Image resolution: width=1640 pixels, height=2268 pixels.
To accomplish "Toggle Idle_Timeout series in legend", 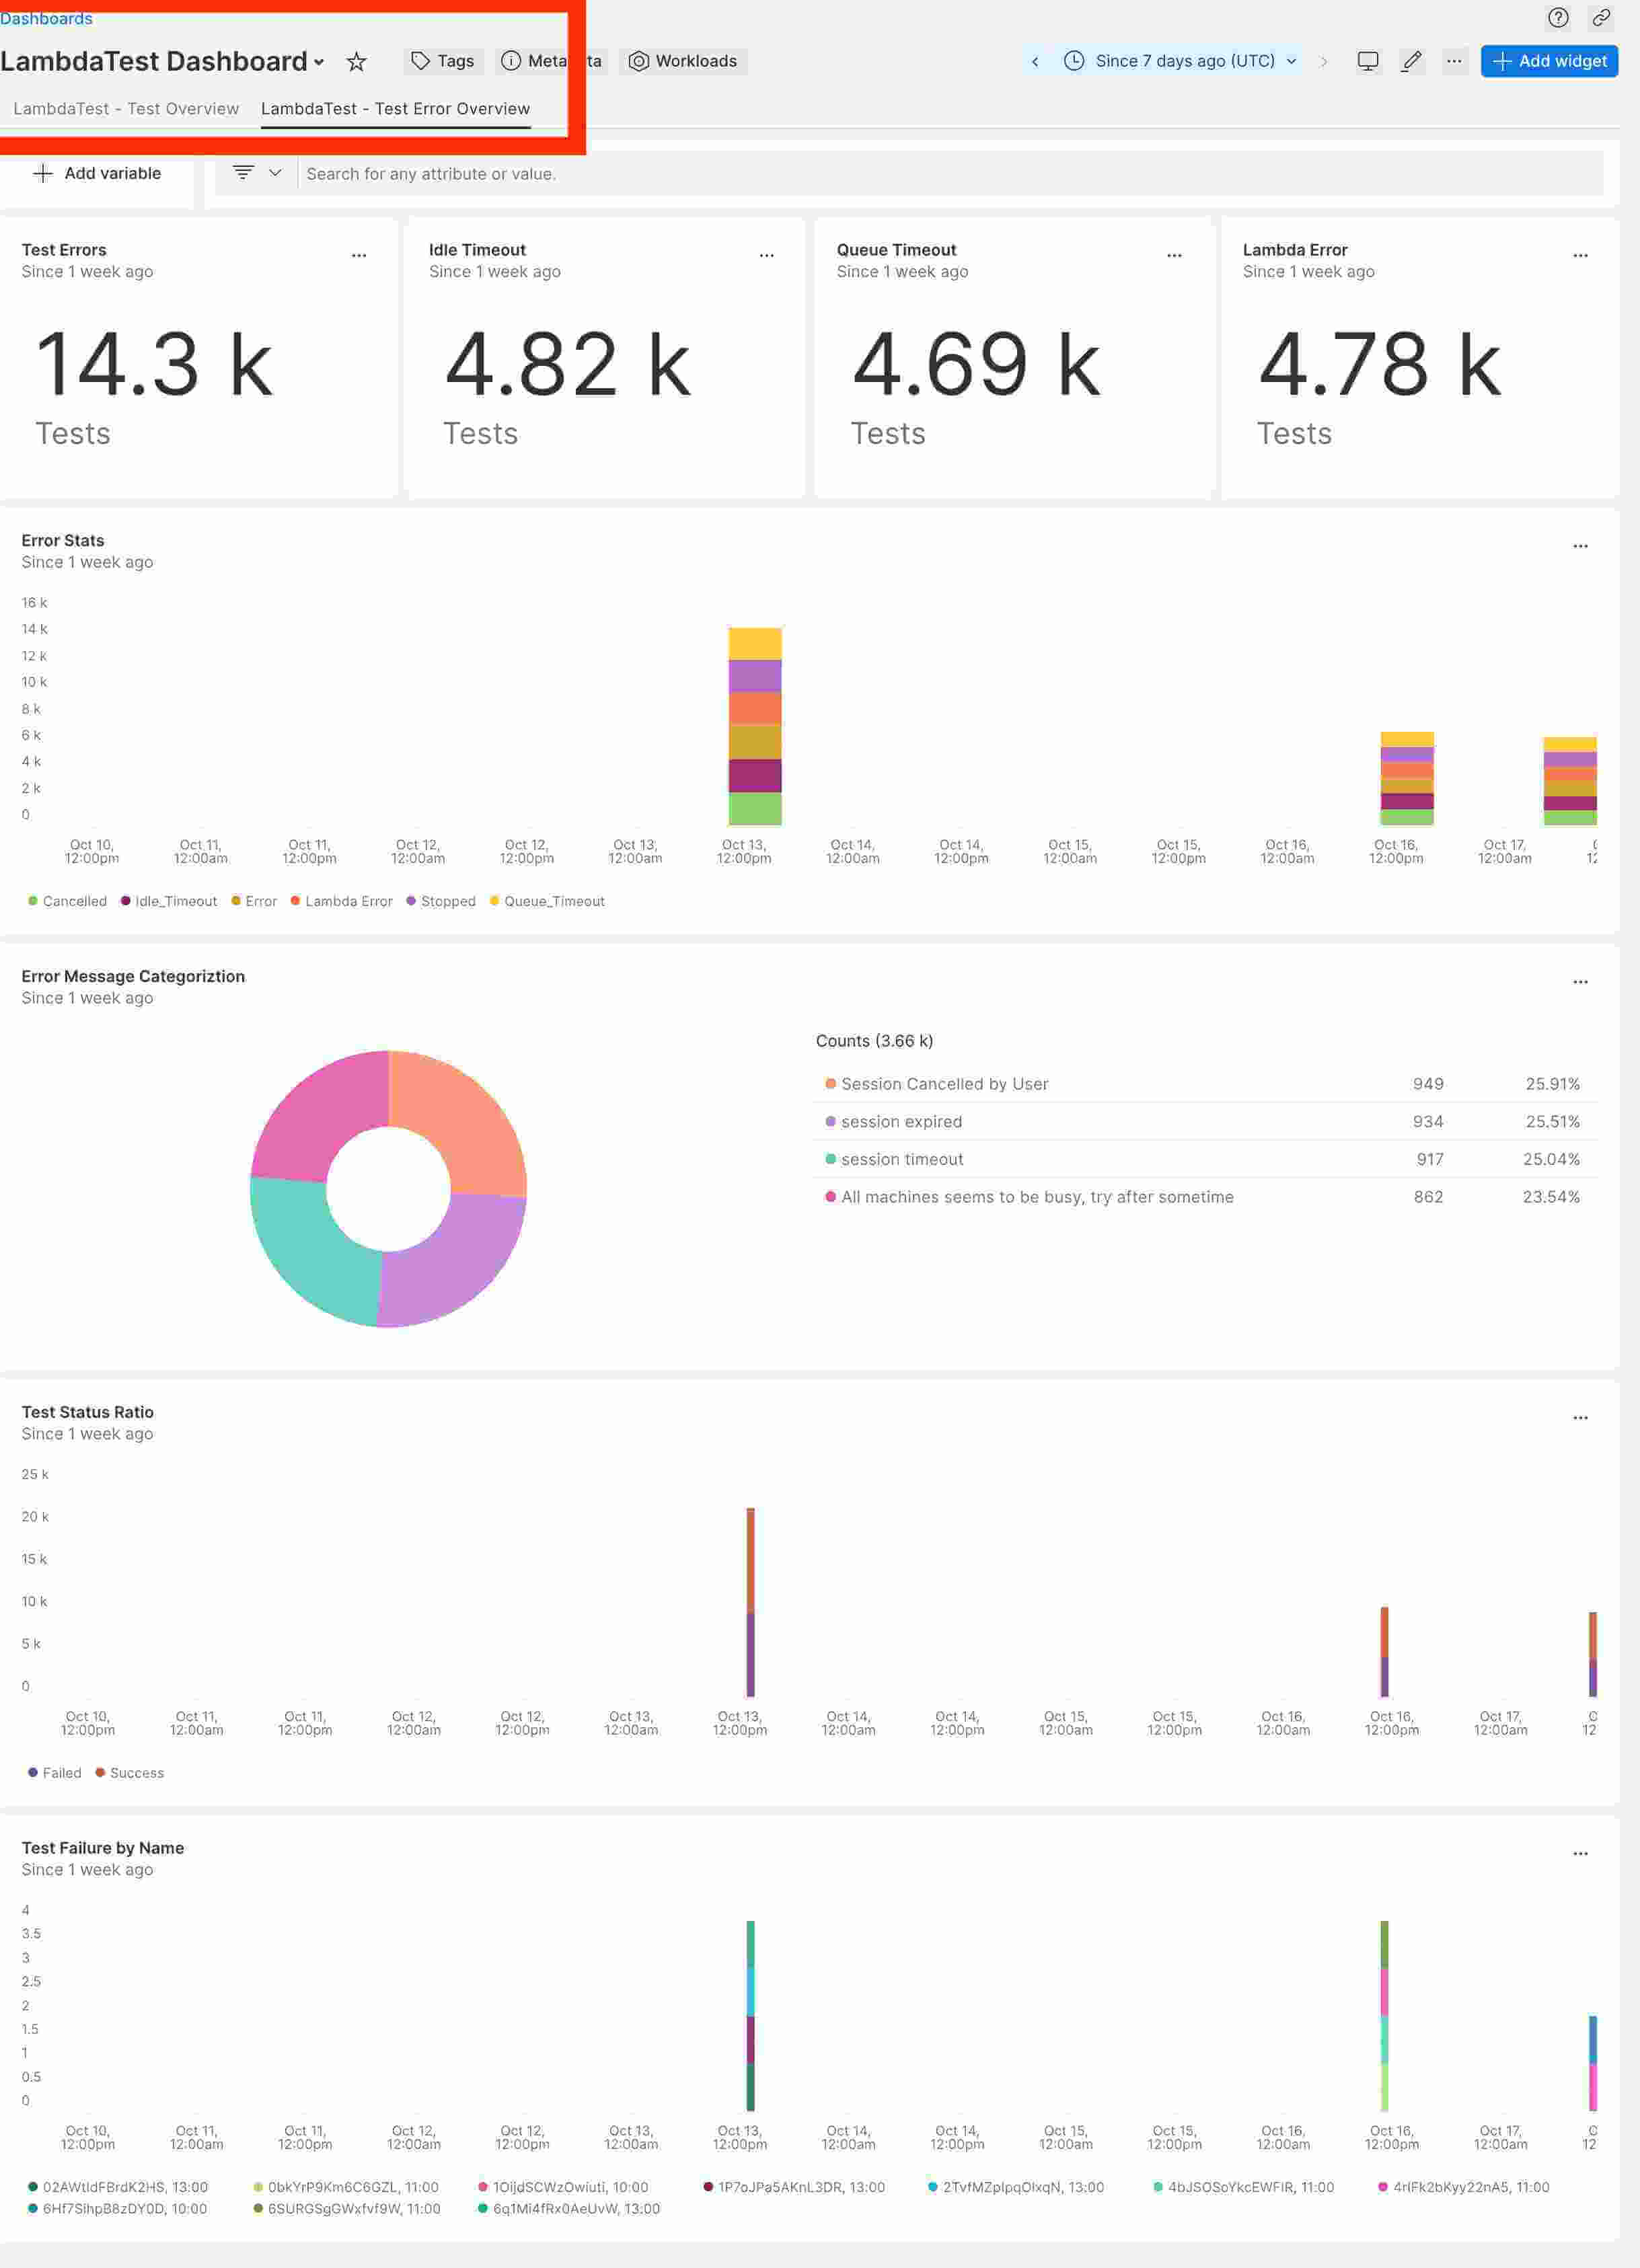I will pyautogui.click(x=168, y=901).
